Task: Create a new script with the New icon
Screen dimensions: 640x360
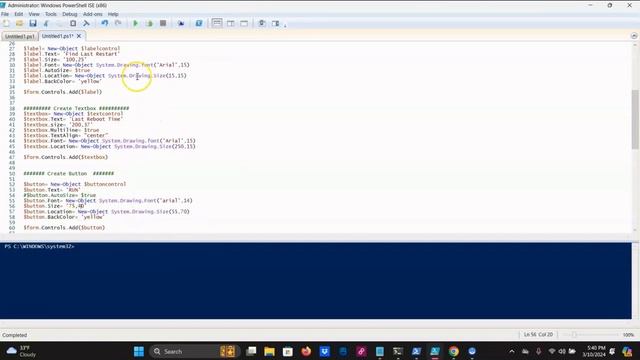Action: 6,23
